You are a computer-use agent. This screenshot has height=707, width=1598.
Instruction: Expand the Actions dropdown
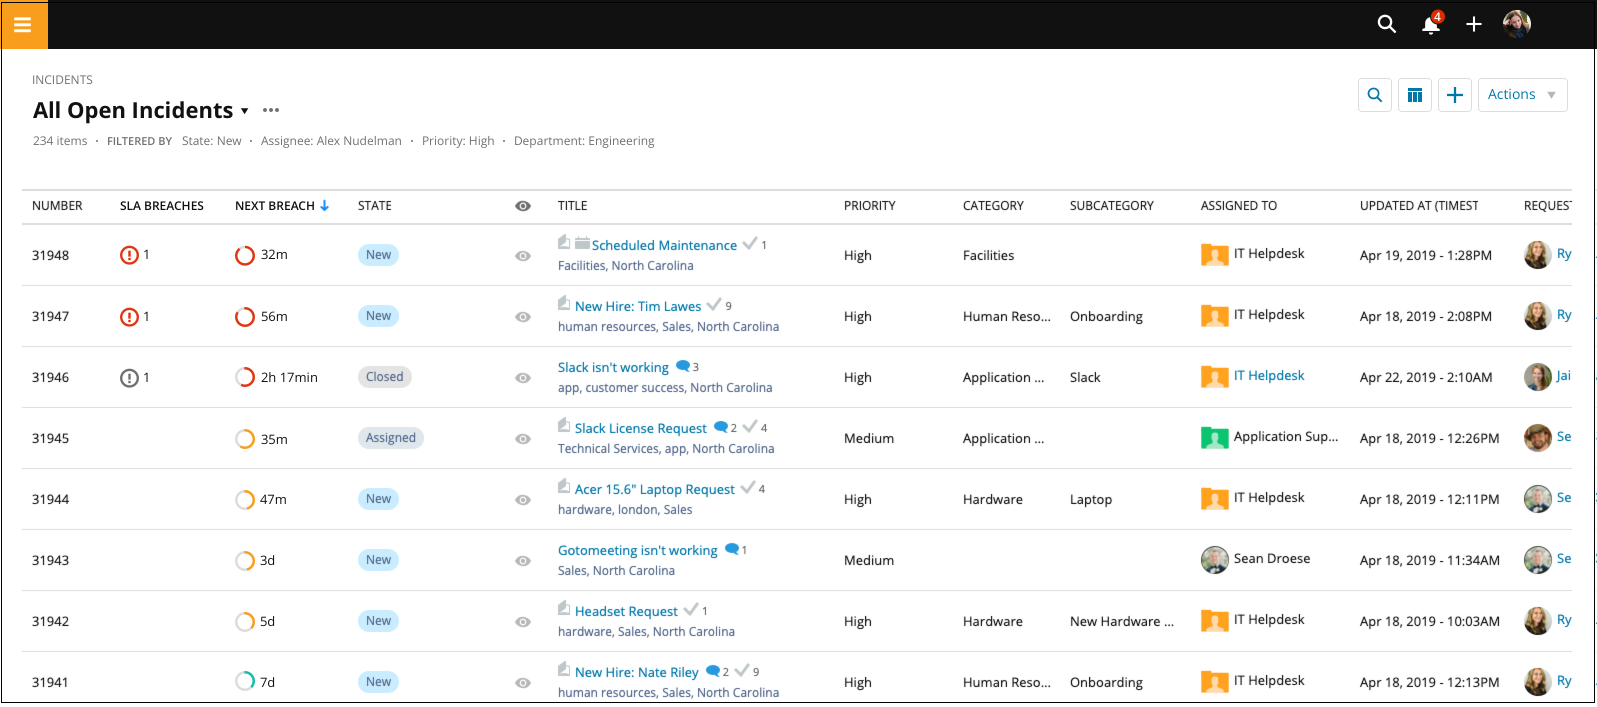(x=1521, y=95)
